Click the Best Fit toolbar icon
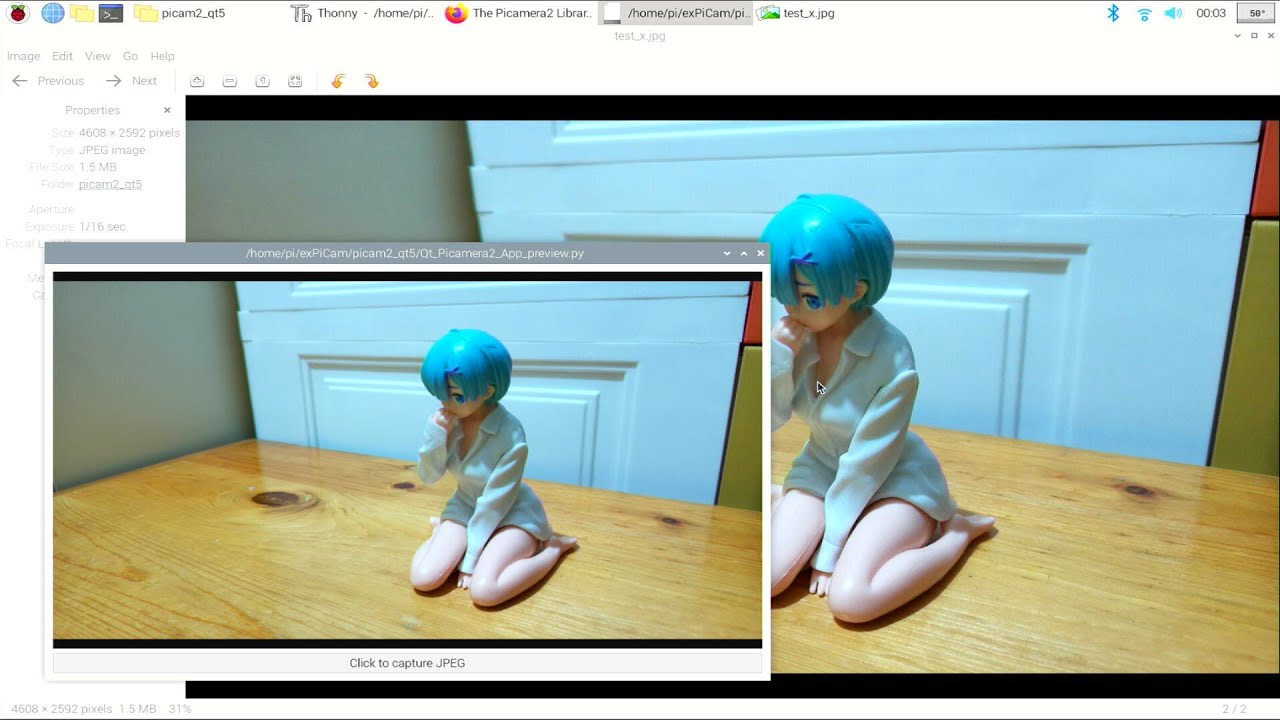The width and height of the screenshot is (1280, 720). point(295,81)
